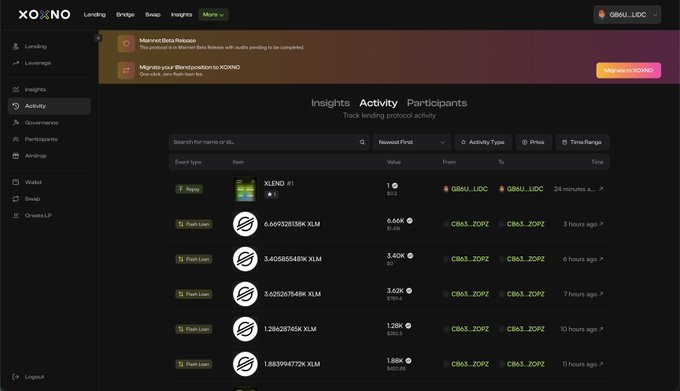The image size is (680, 391).
Task: Open the Price filter
Action: 533,142
